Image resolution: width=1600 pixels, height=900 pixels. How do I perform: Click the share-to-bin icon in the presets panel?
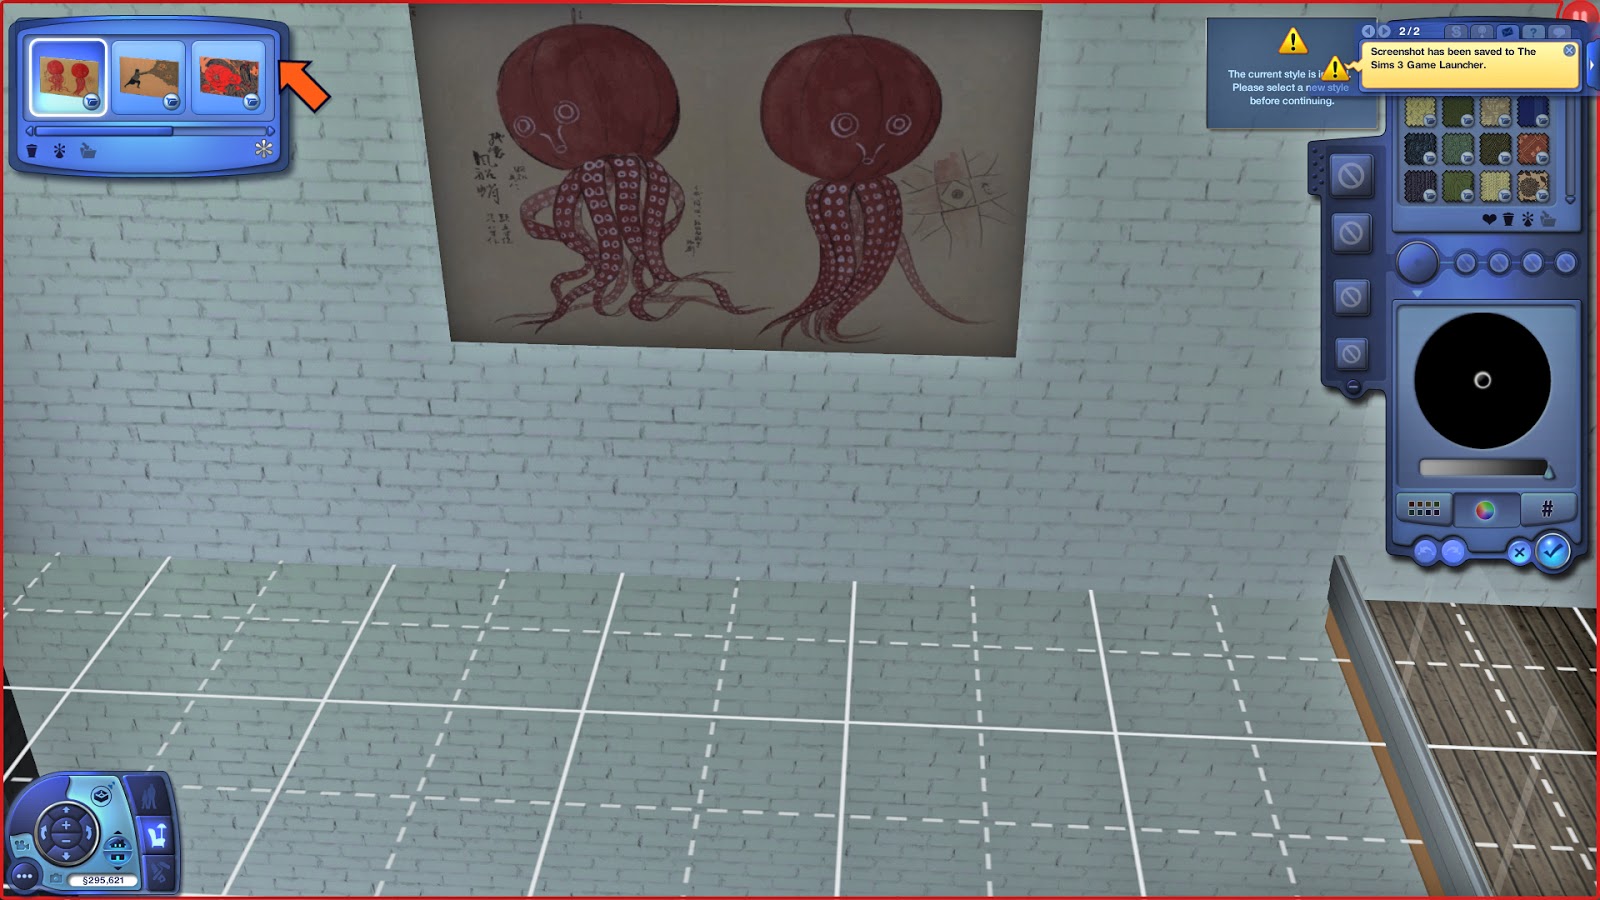coord(88,151)
